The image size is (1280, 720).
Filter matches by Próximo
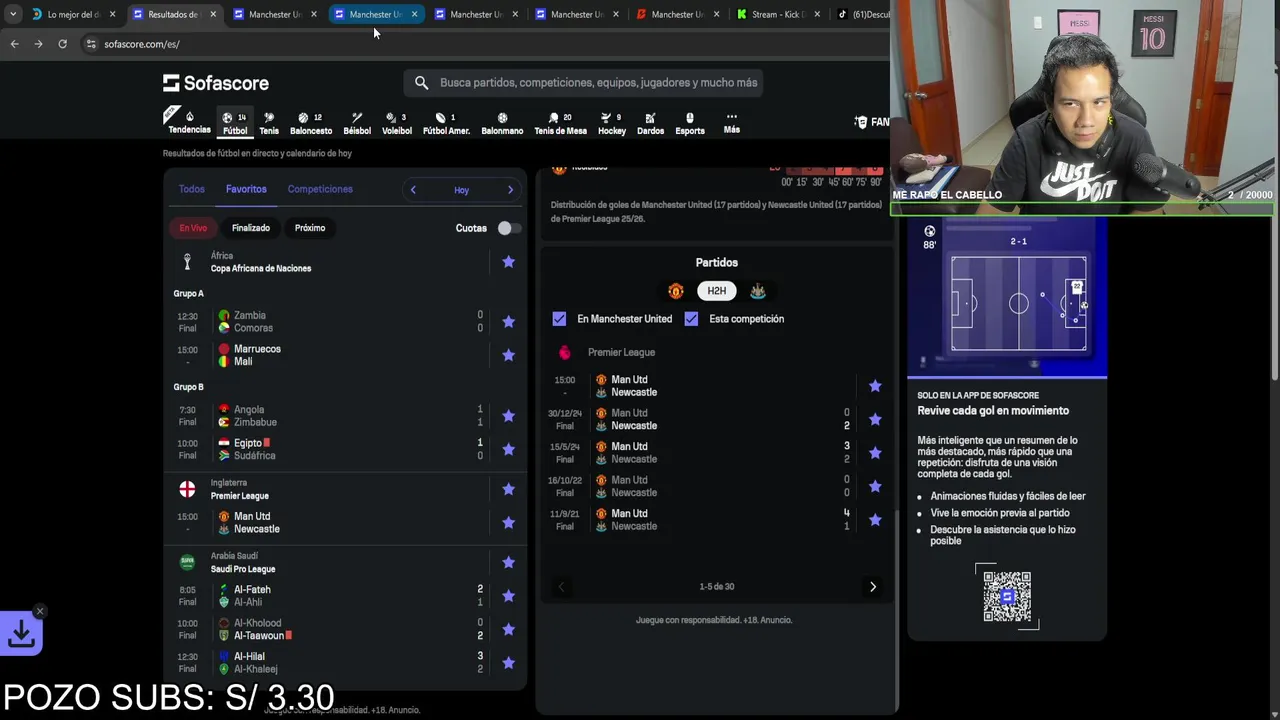(310, 228)
